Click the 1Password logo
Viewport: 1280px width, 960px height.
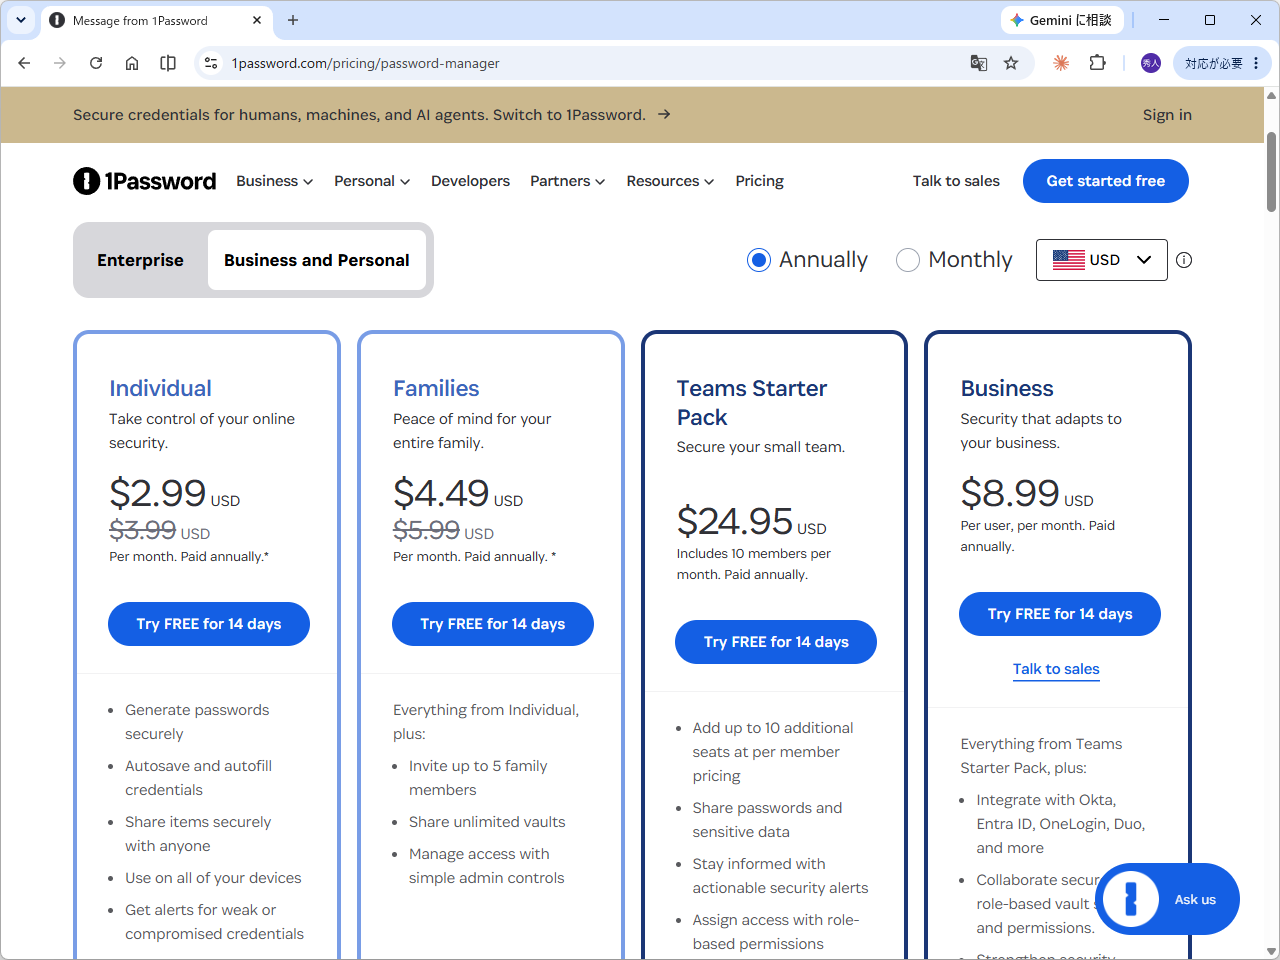click(x=144, y=181)
